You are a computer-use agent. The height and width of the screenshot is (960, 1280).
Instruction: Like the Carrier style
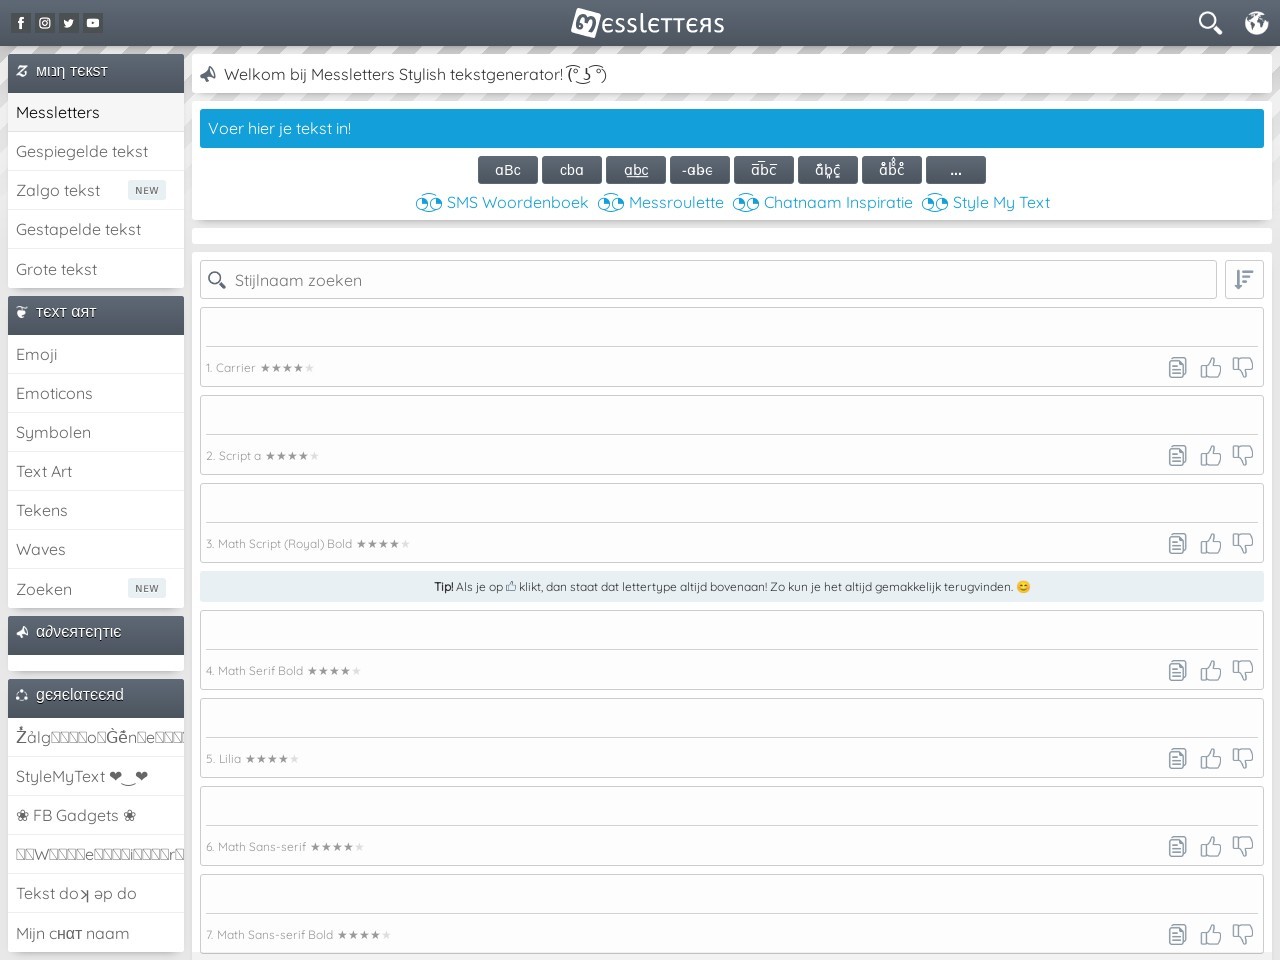coord(1211,368)
